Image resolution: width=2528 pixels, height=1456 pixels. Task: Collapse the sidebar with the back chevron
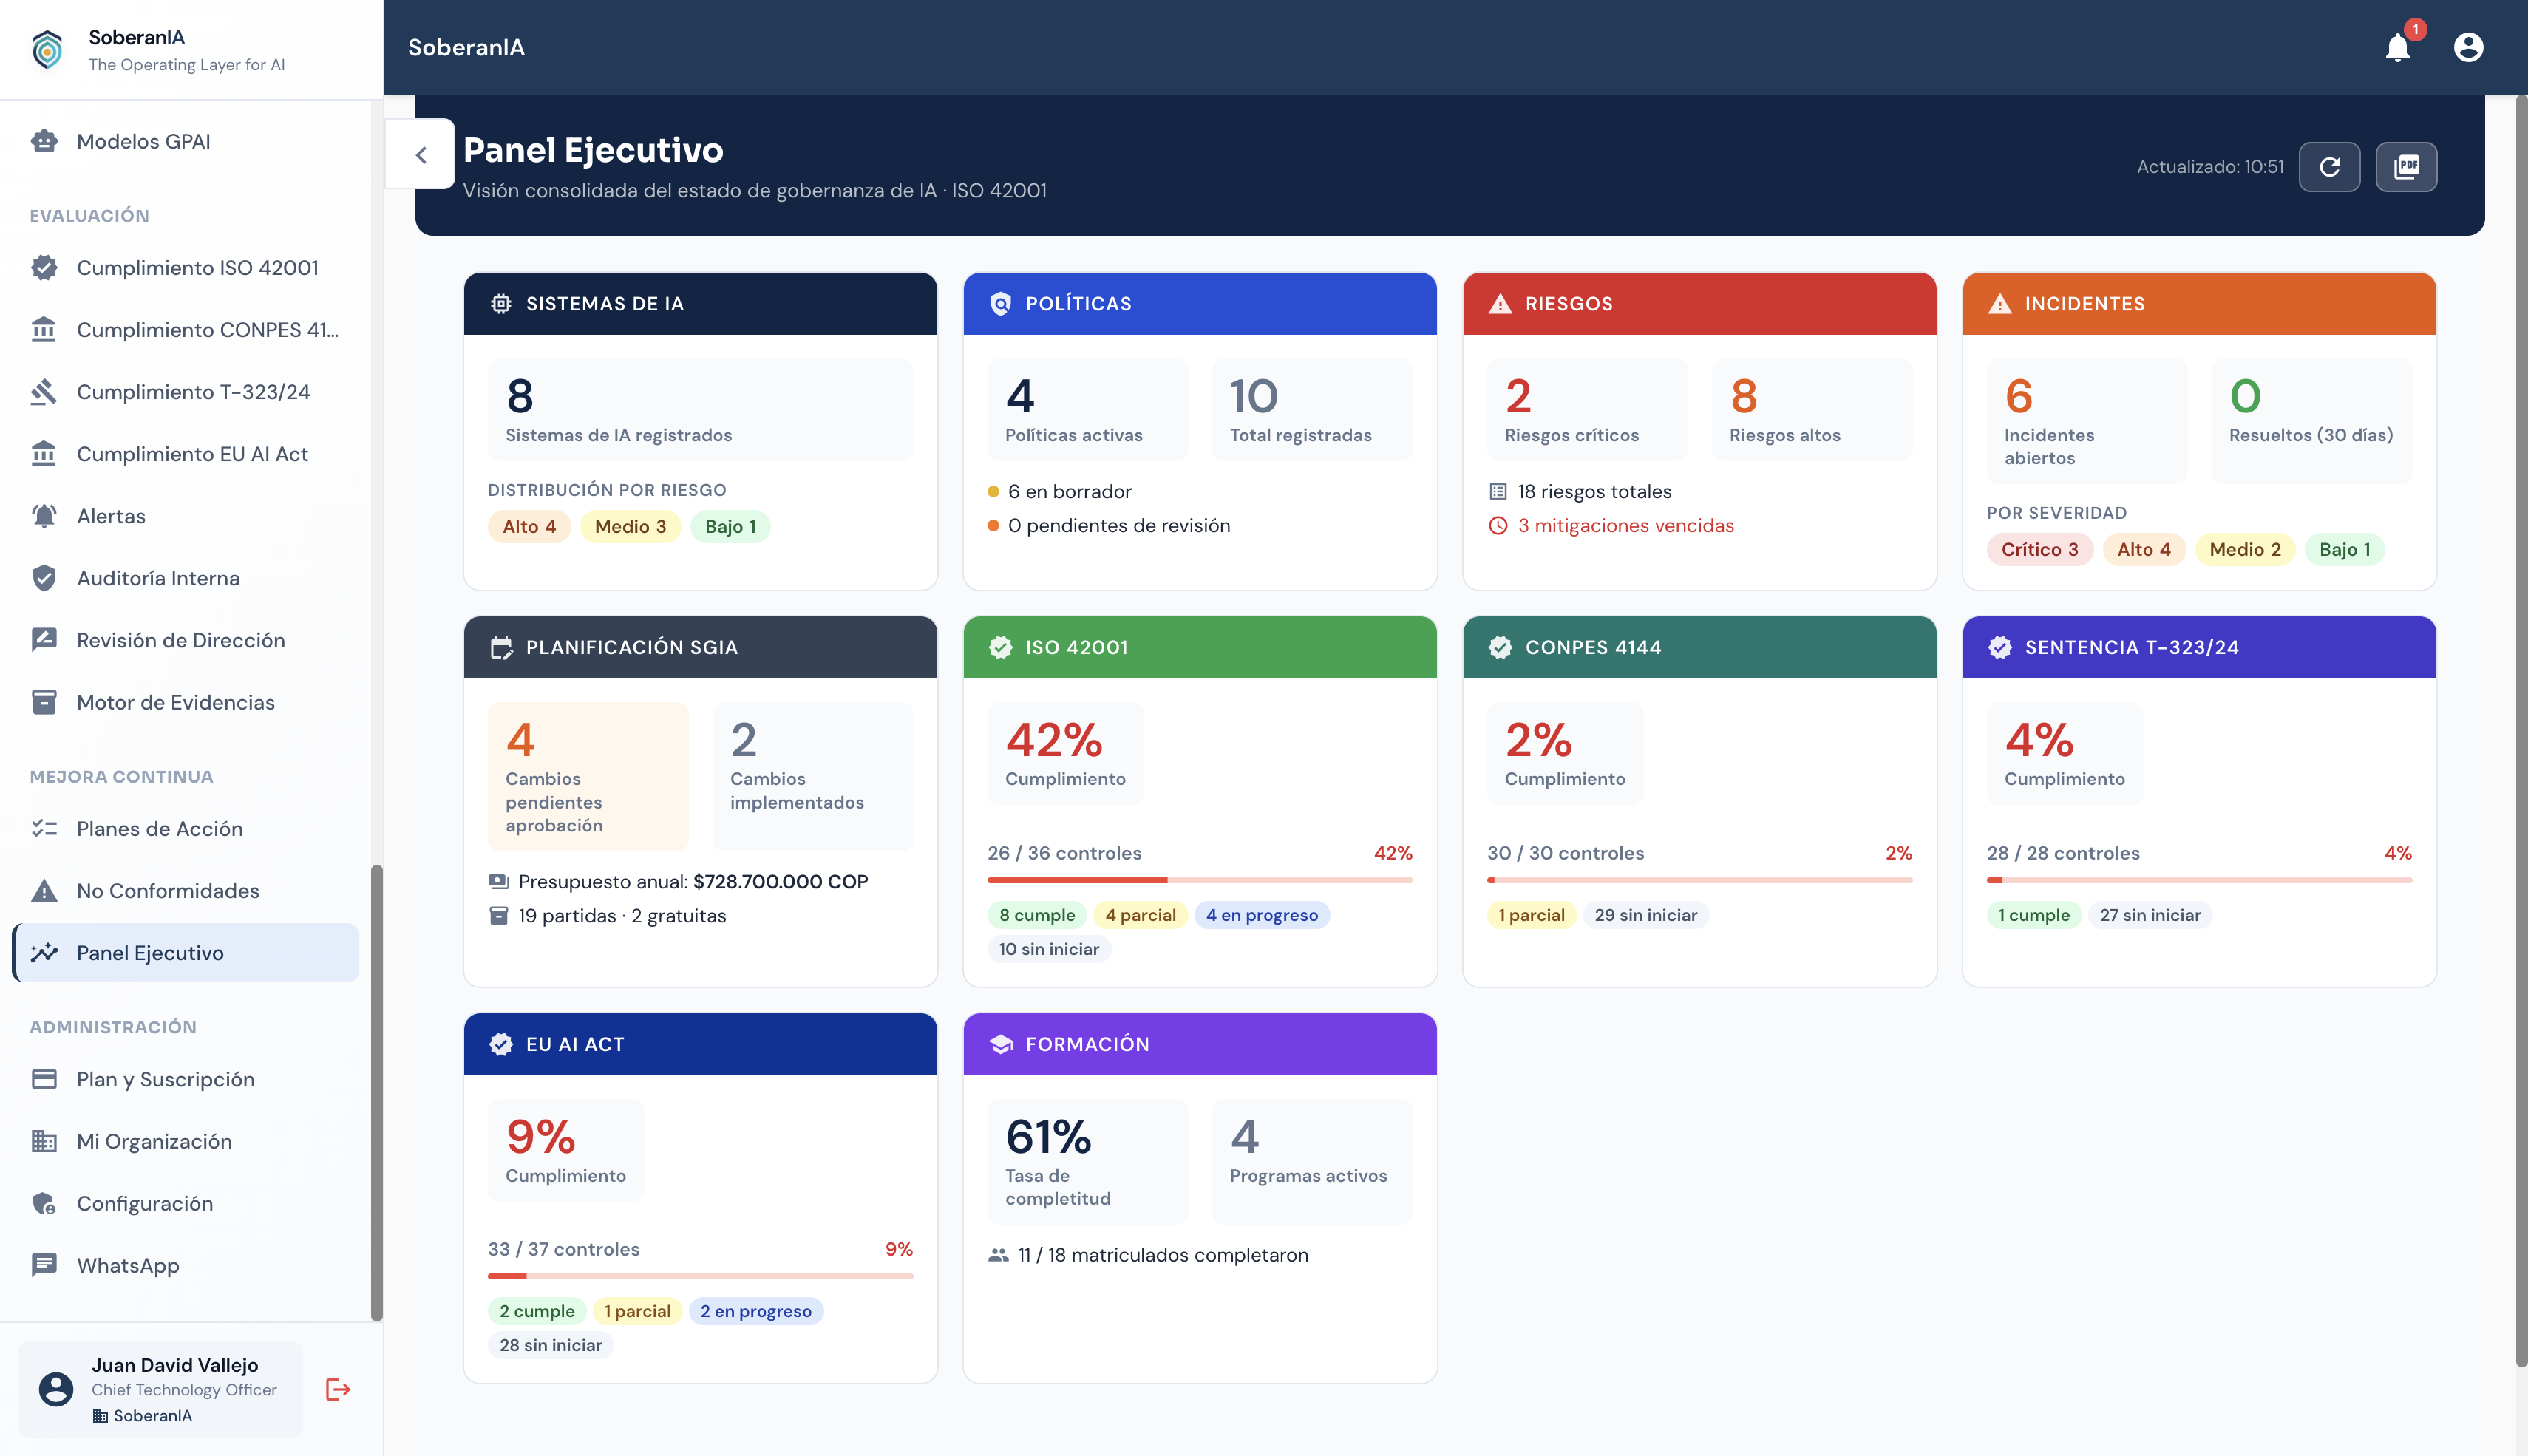tap(421, 155)
